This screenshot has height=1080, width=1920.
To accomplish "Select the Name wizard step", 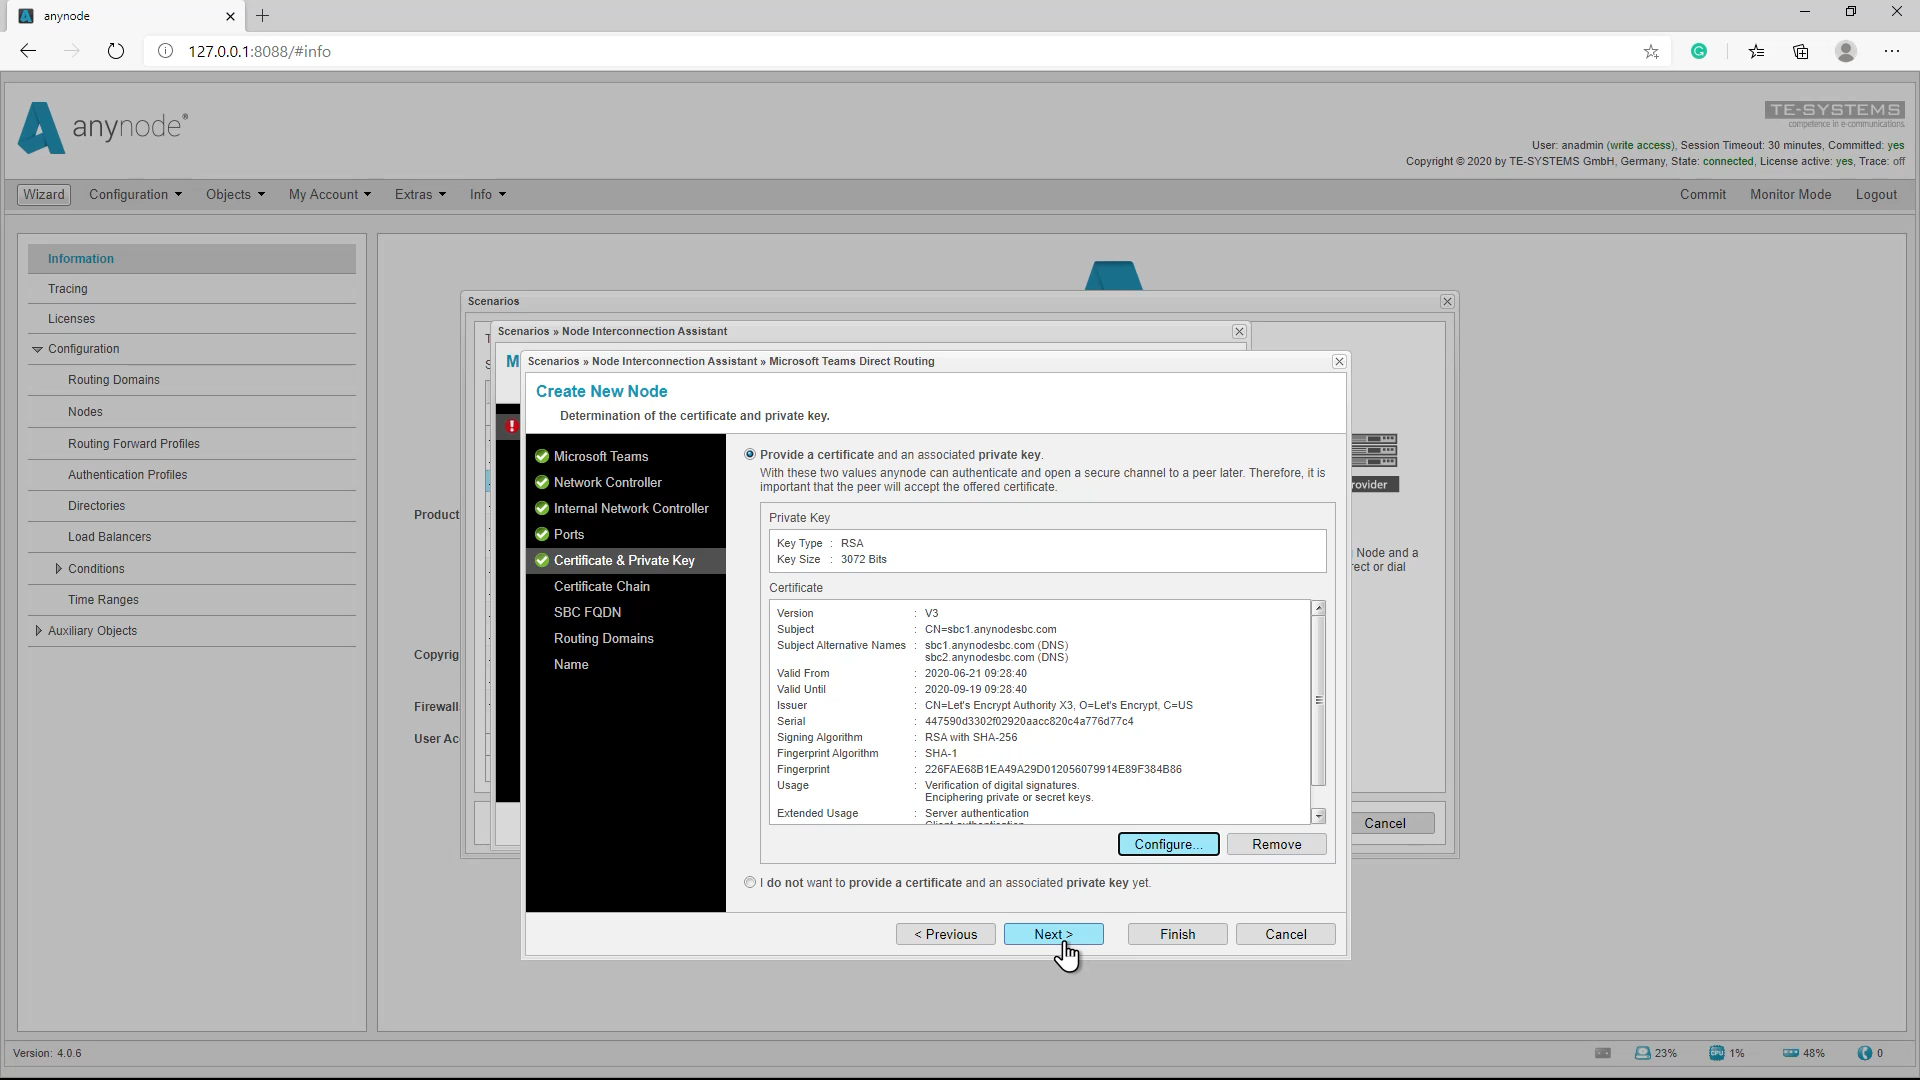I will [x=571, y=664].
